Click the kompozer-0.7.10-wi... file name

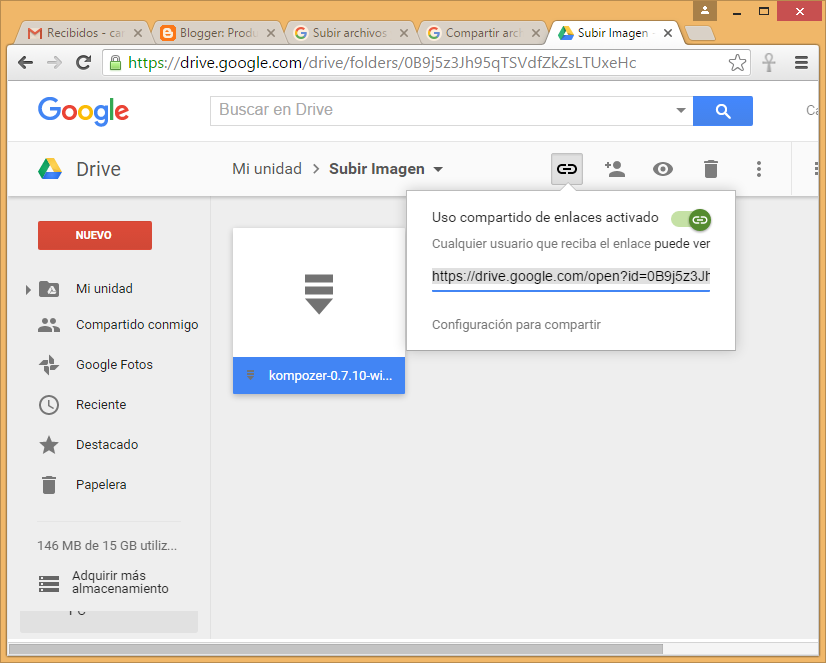pyautogui.click(x=330, y=375)
